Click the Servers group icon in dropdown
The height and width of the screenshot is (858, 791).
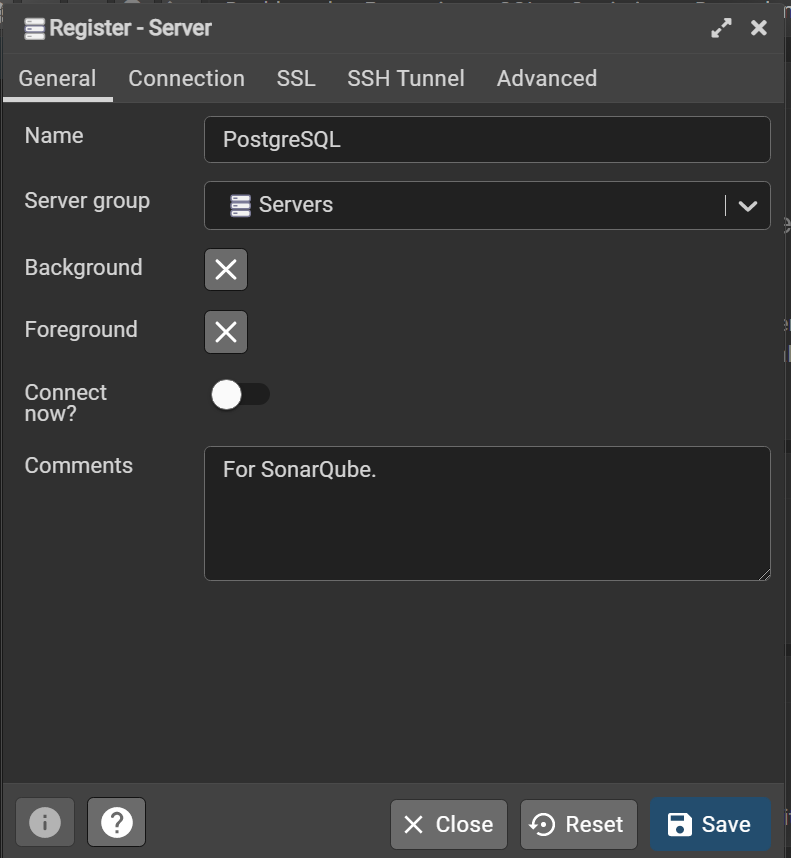tap(240, 205)
